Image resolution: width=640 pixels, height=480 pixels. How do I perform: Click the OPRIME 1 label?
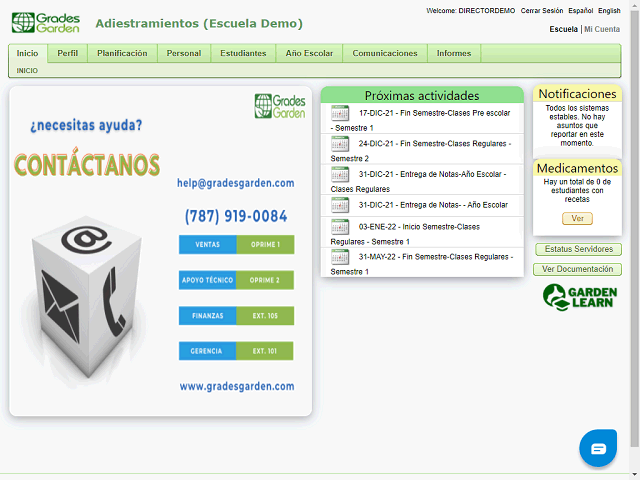pos(265,244)
